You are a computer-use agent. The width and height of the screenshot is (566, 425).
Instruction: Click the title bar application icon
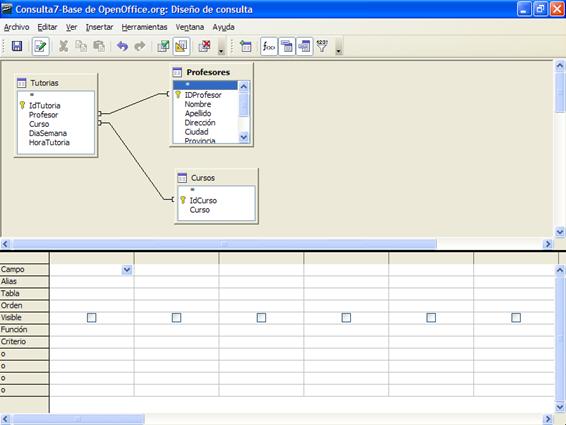[x=6, y=9]
